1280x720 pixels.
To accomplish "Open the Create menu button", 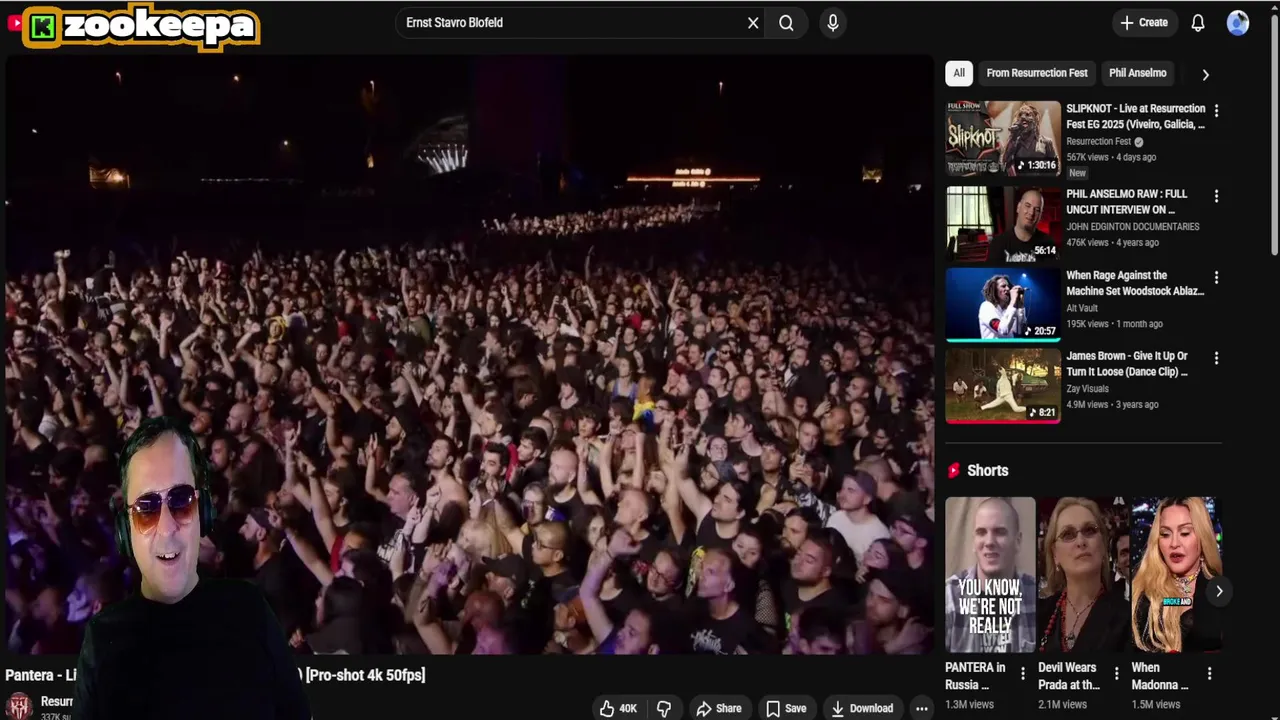I will [1143, 22].
